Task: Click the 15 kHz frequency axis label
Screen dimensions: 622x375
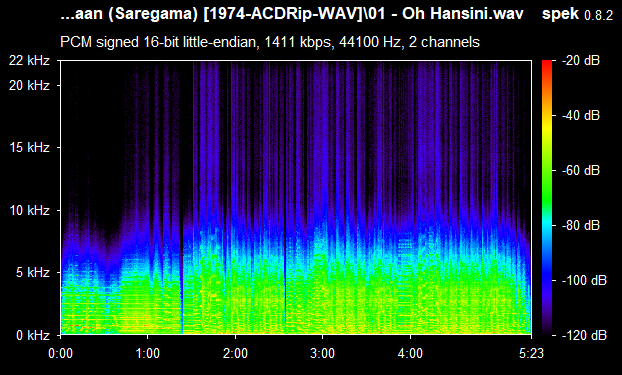Action: pos(29,148)
